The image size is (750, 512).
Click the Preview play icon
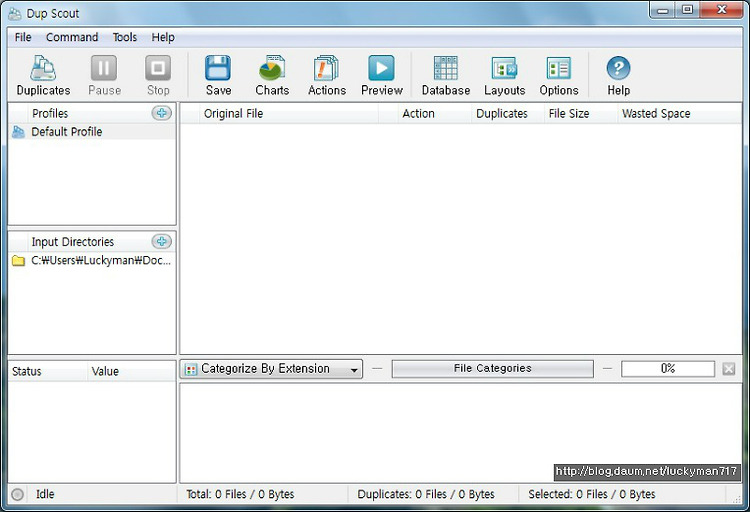[382, 68]
